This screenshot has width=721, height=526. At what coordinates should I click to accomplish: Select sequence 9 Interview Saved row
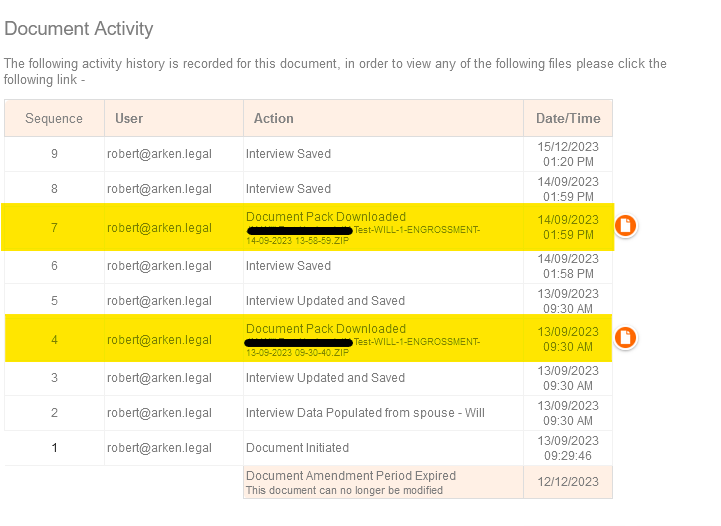pos(288,154)
